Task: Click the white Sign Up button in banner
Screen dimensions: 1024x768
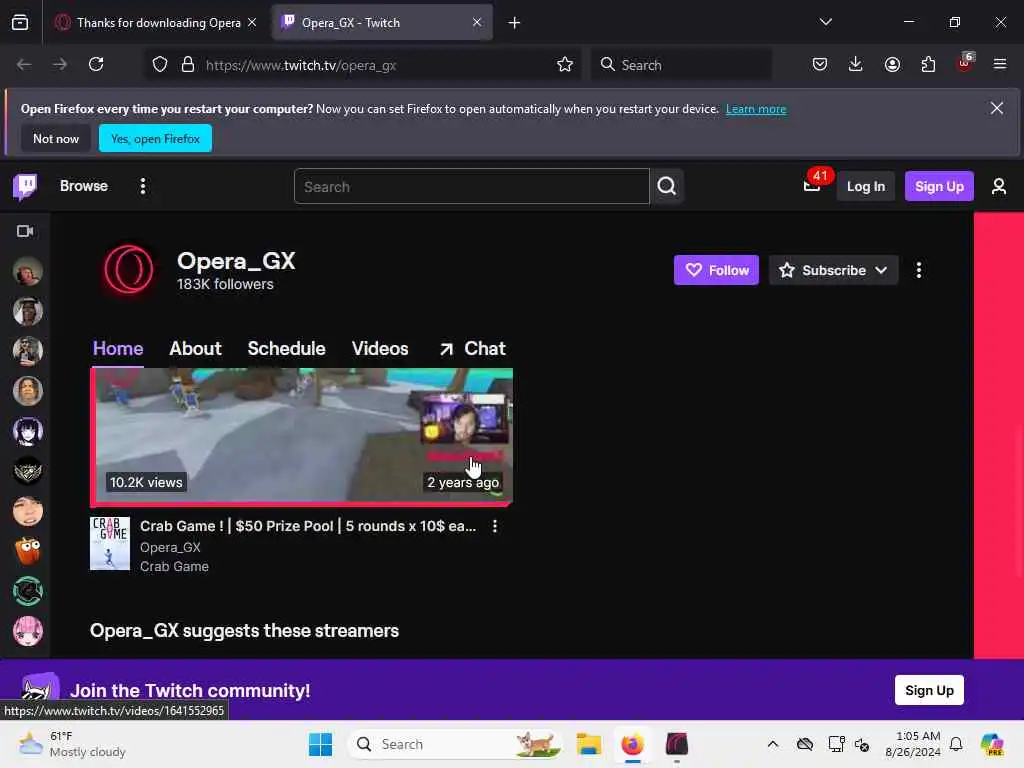Action: (x=929, y=690)
